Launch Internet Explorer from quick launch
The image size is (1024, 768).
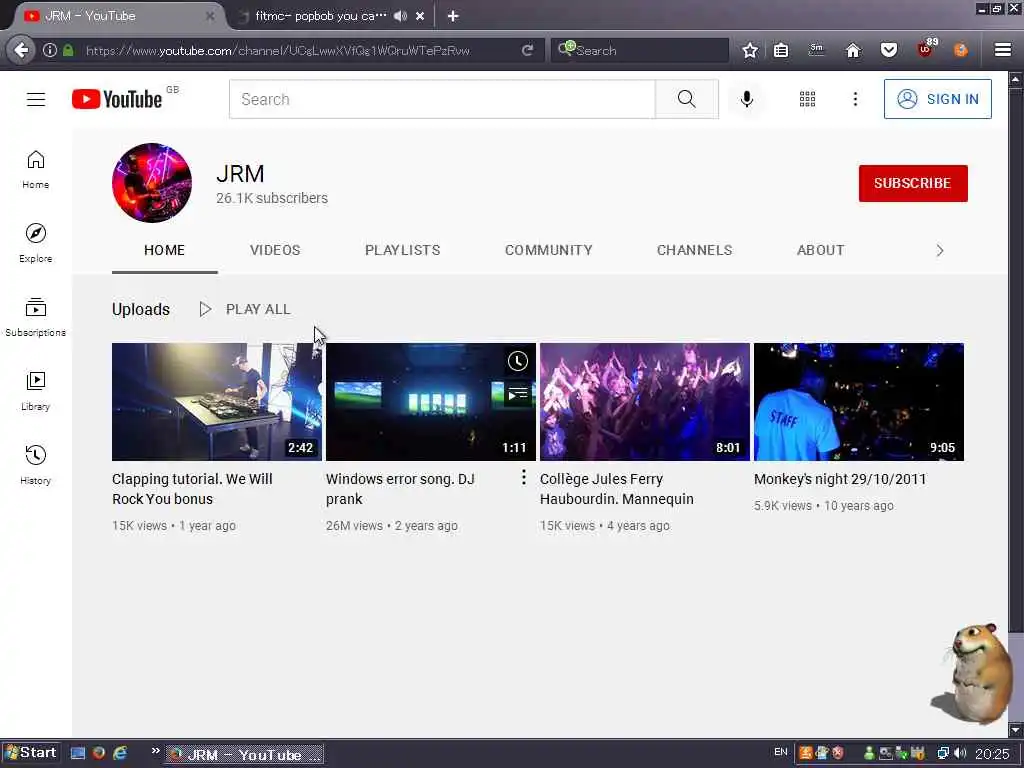(x=120, y=753)
